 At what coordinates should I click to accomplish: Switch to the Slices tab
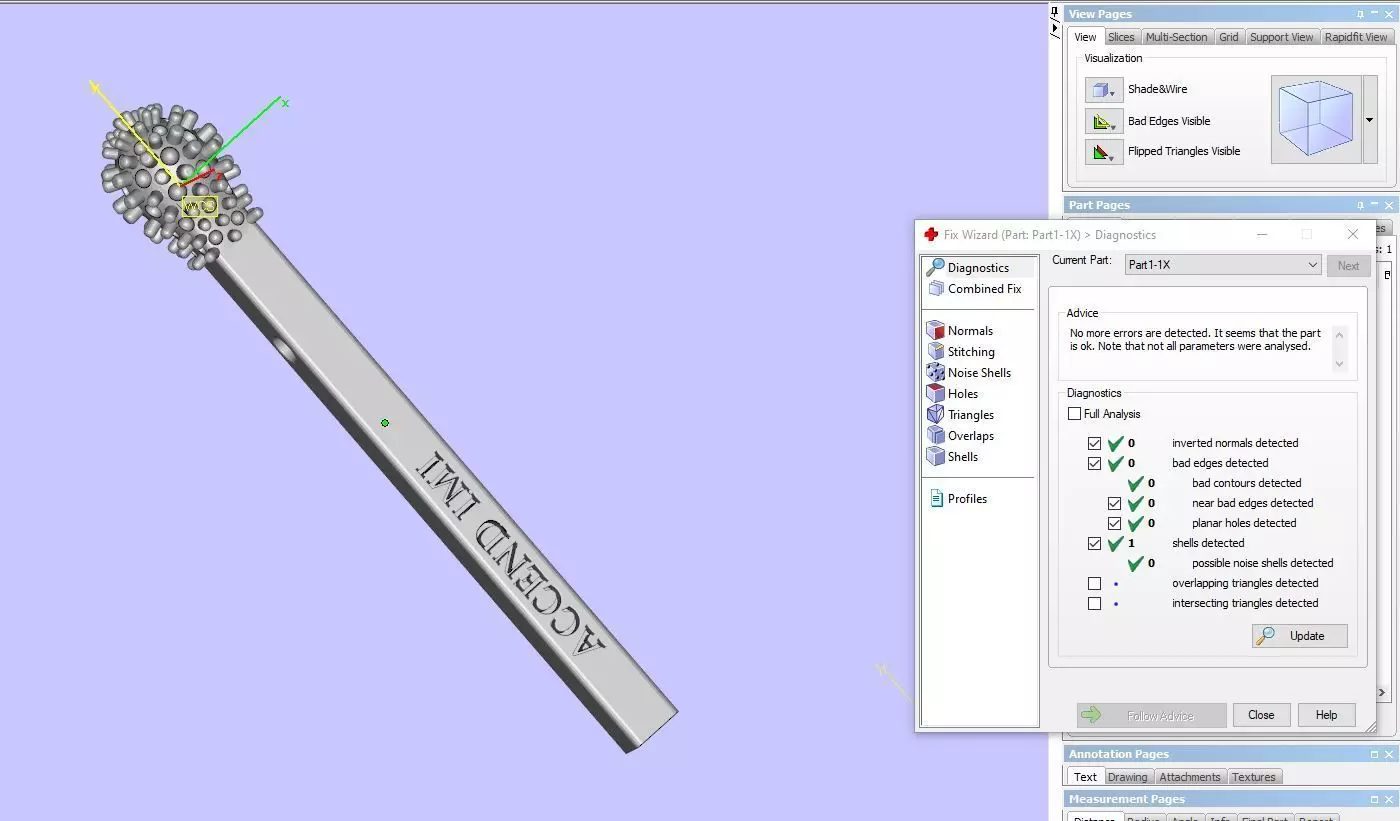1121,37
